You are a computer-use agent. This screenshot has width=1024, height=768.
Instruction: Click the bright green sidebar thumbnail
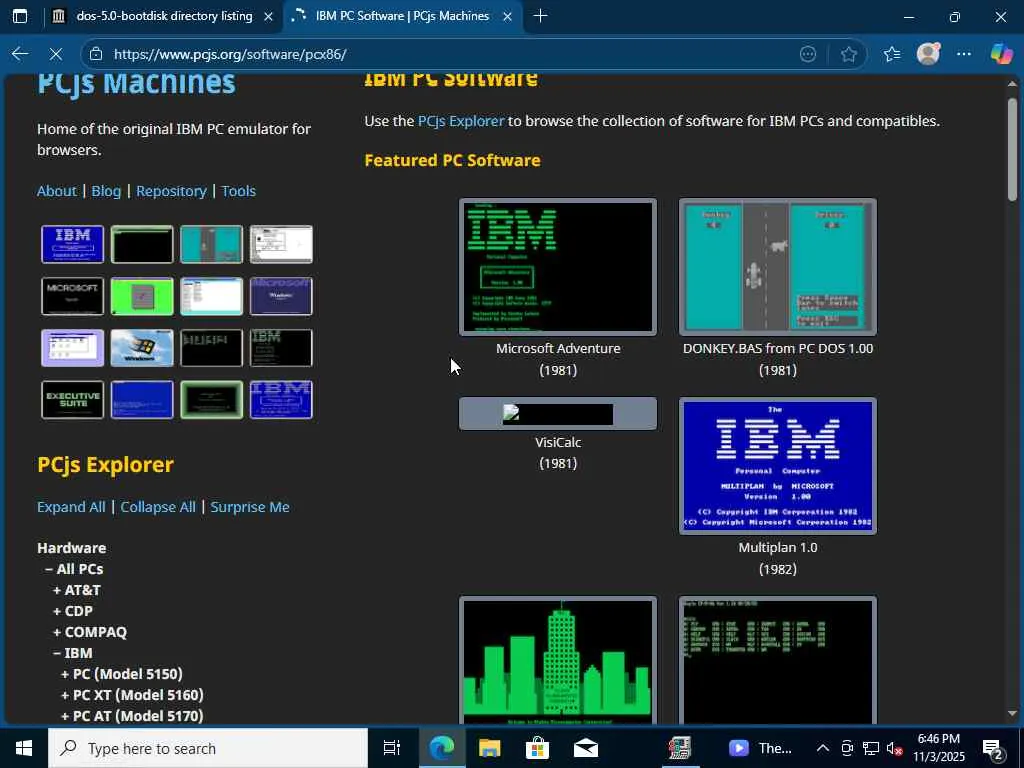pyautogui.click(x=142, y=296)
